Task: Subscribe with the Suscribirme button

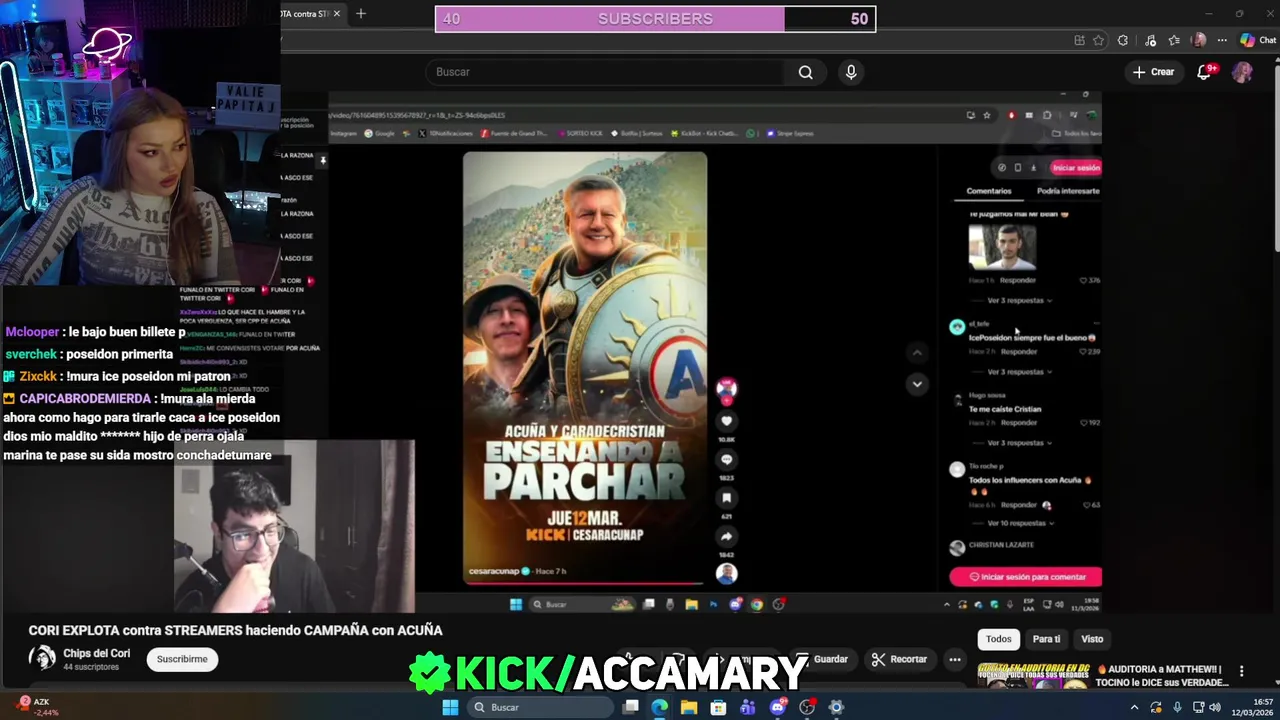Action: [x=182, y=659]
